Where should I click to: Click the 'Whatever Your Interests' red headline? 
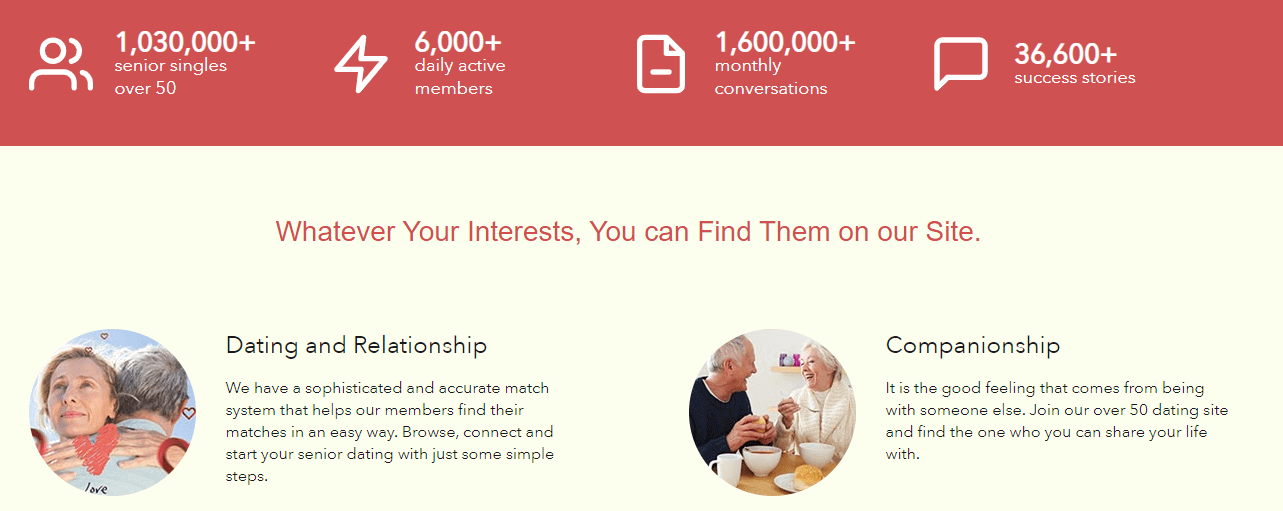tap(628, 232)
